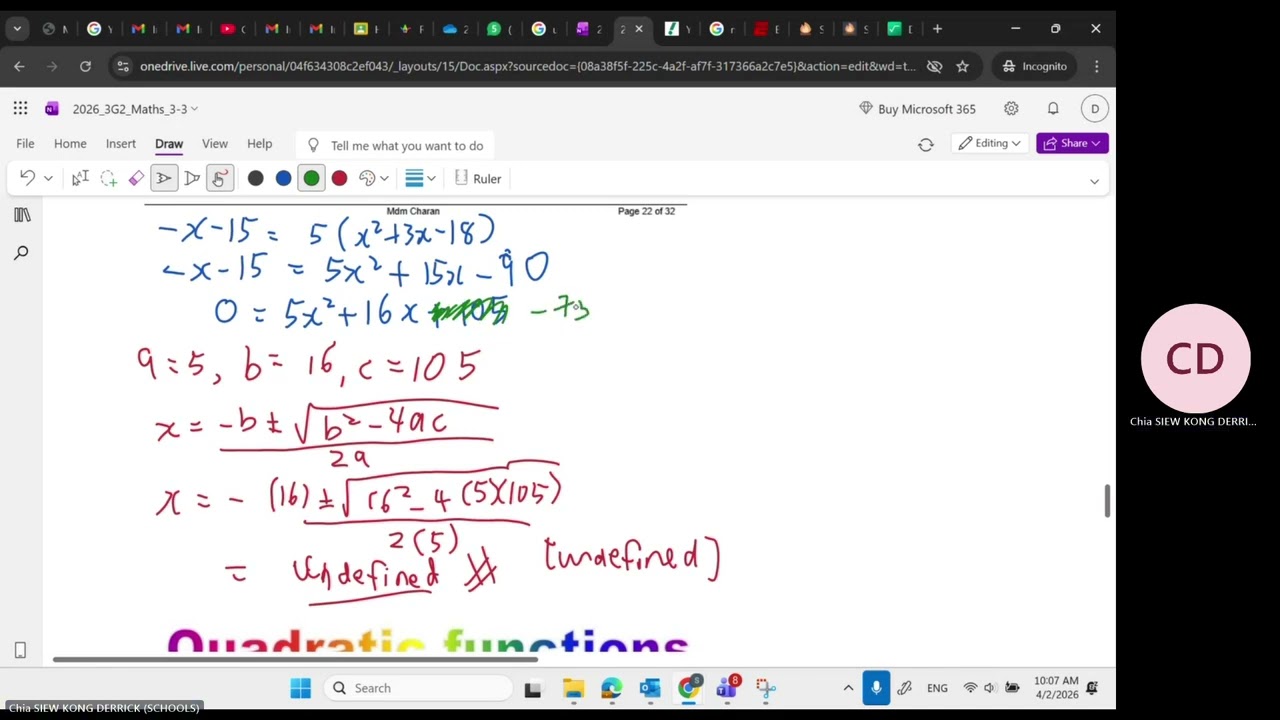Reload the browser page
1280x720 pixels.
[85, 66]
